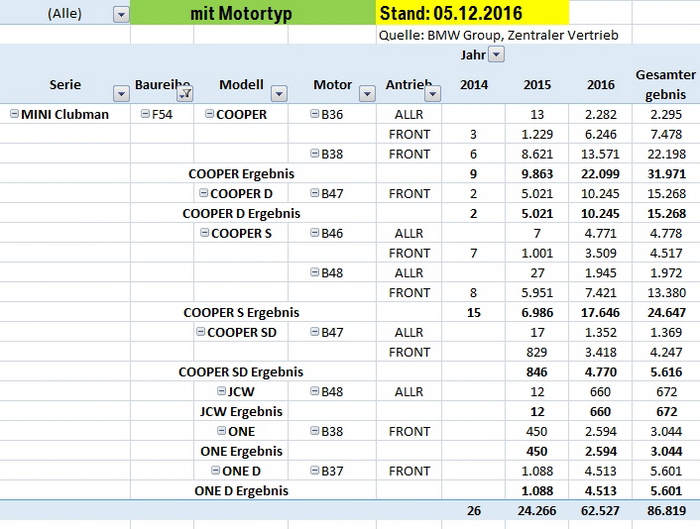Click the 2015 column header
The width and height of the screenshot is (700, 529).
[x=537, y=84]
